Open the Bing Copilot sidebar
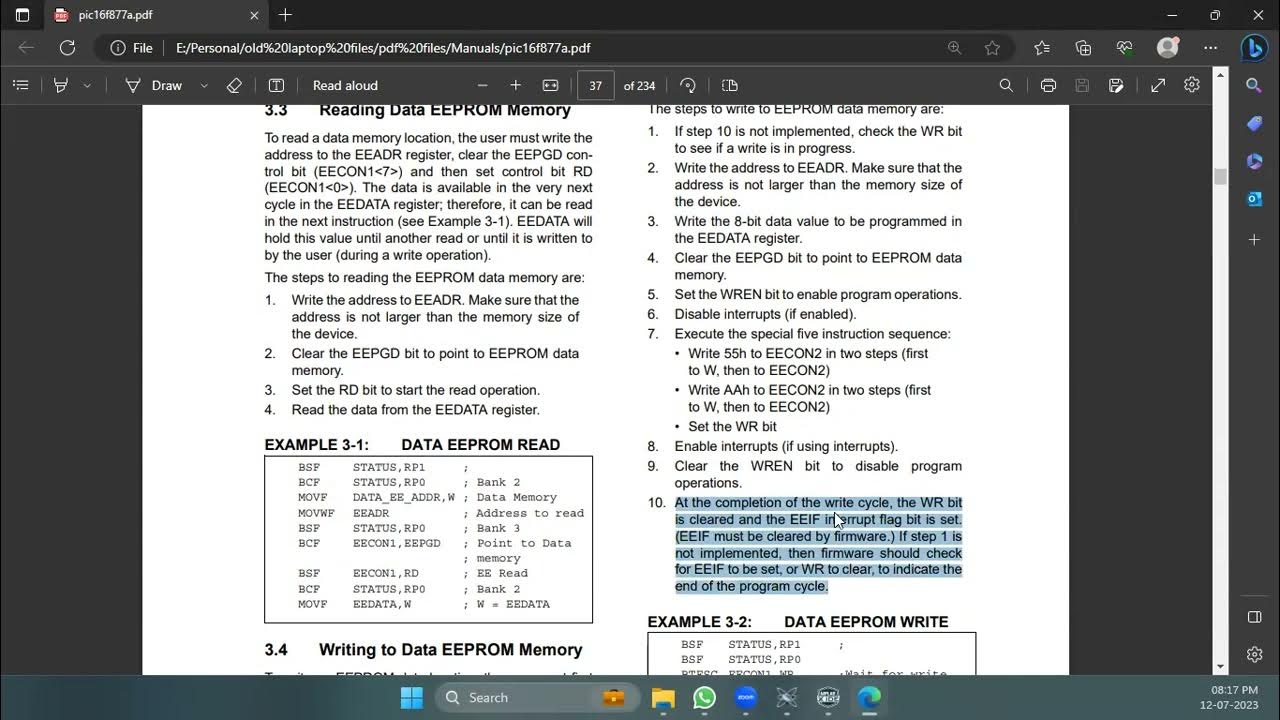Viewport: 1280px width, 720px height. coord(1254,47)
